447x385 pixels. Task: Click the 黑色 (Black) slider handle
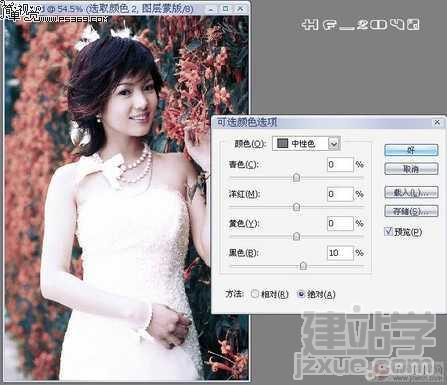[x=303, y=266]
